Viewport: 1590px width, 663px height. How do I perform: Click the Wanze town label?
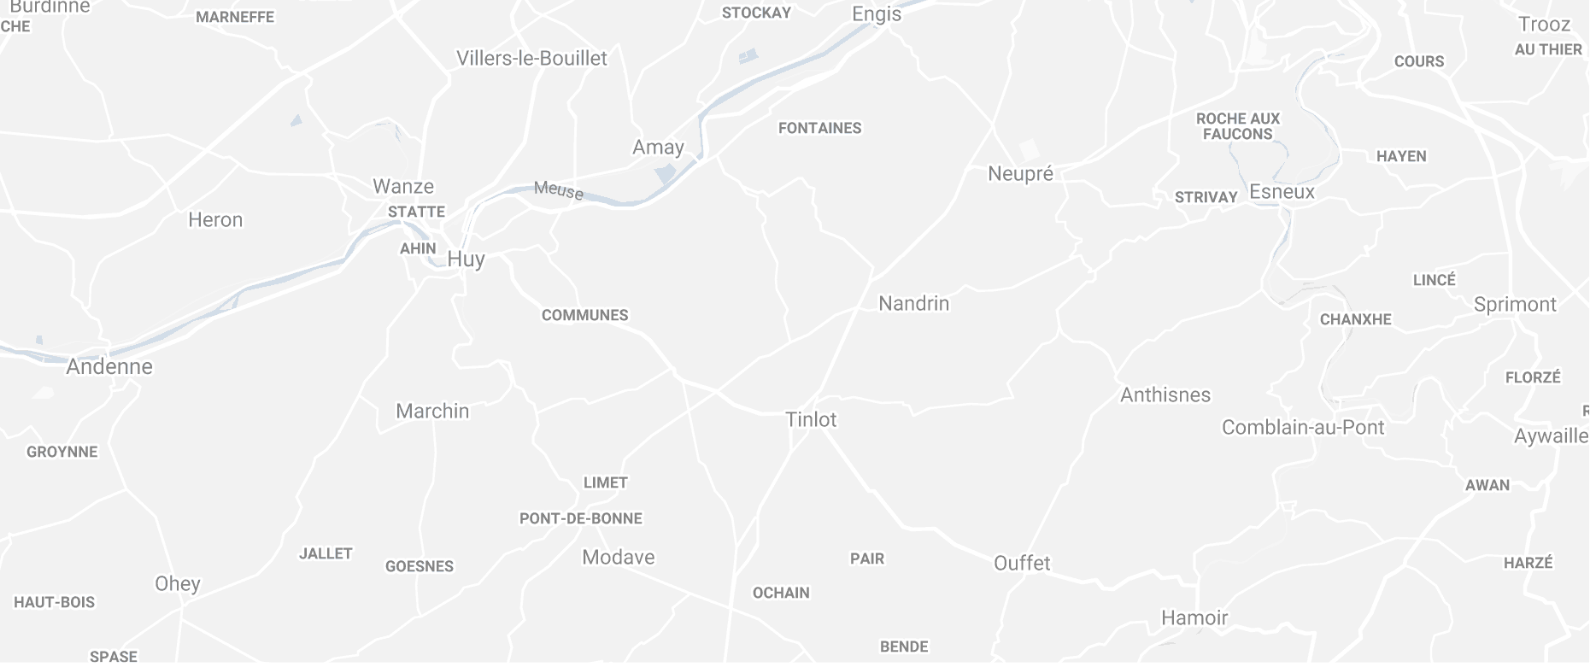pyautogui.click(x=403, y=186)
